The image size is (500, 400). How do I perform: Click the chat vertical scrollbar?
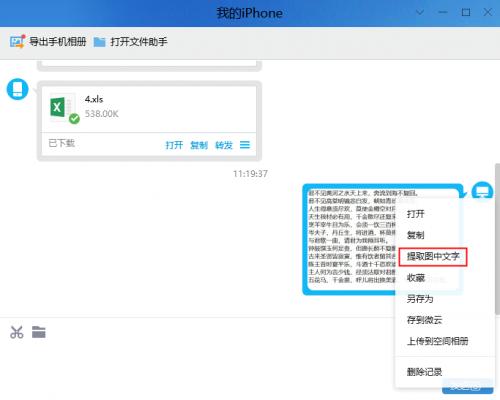pyautogui.click(x=497, y=239)
